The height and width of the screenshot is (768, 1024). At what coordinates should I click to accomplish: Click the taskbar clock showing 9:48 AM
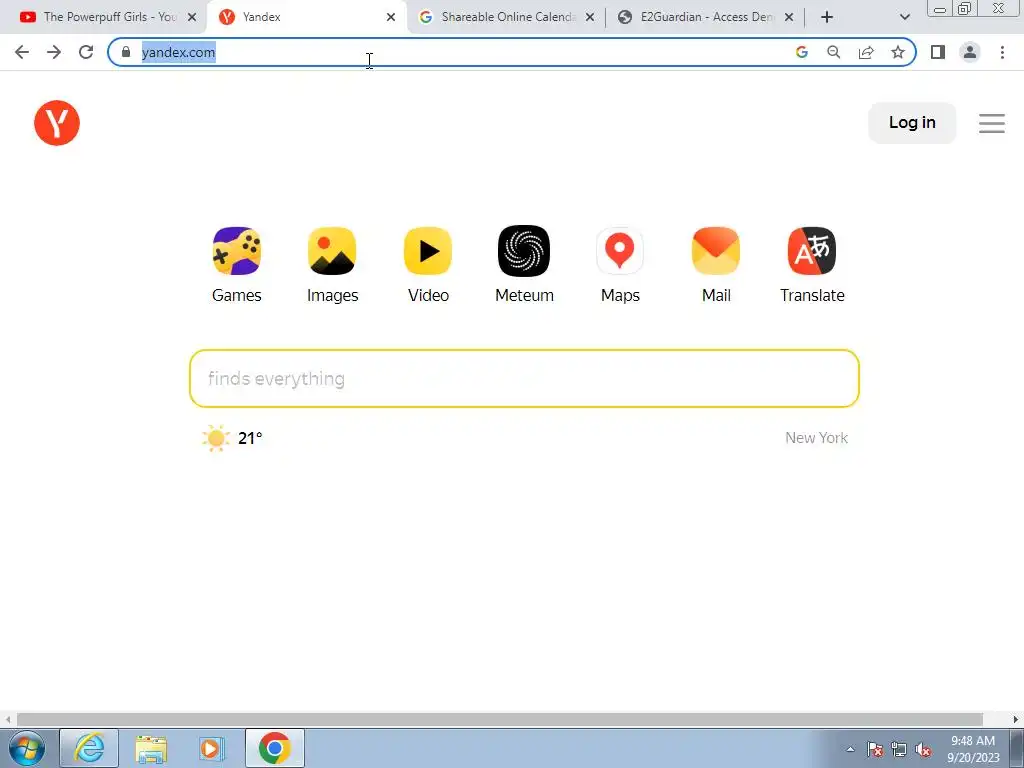click(x=973, y=749)
